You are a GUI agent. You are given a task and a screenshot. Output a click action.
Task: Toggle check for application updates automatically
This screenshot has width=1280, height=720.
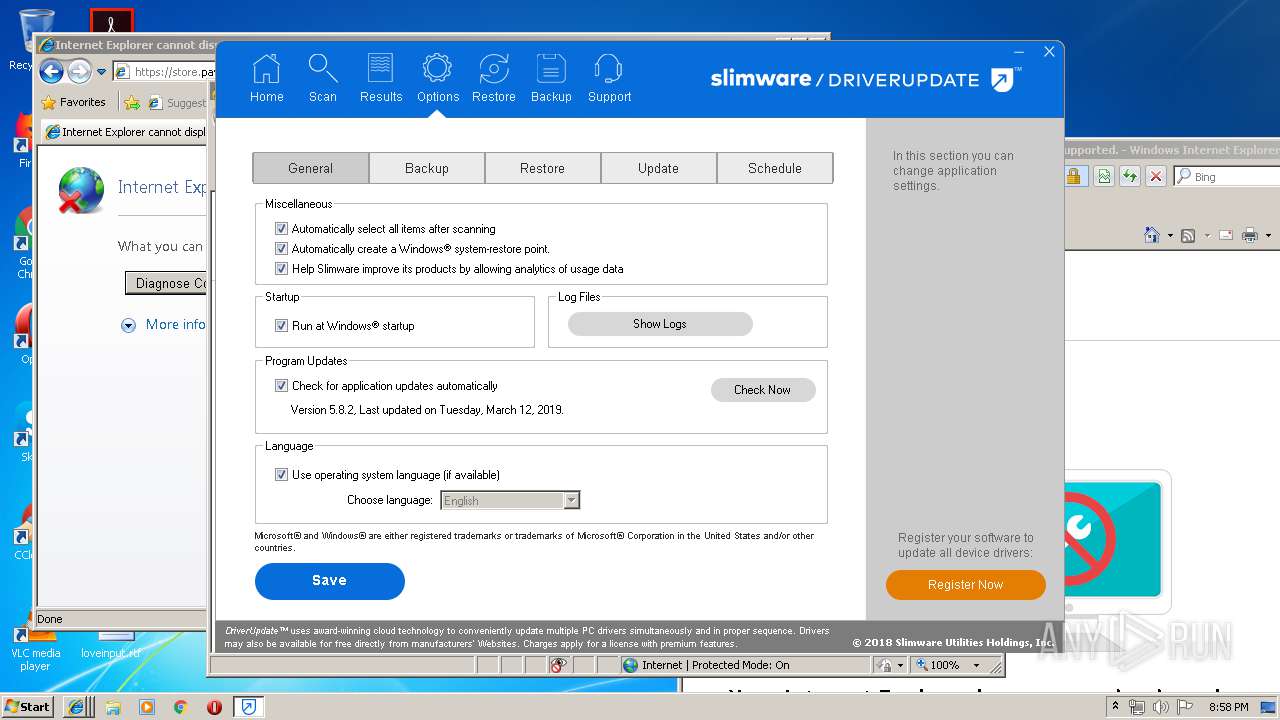pyautogui.click(x=281, y=386)
